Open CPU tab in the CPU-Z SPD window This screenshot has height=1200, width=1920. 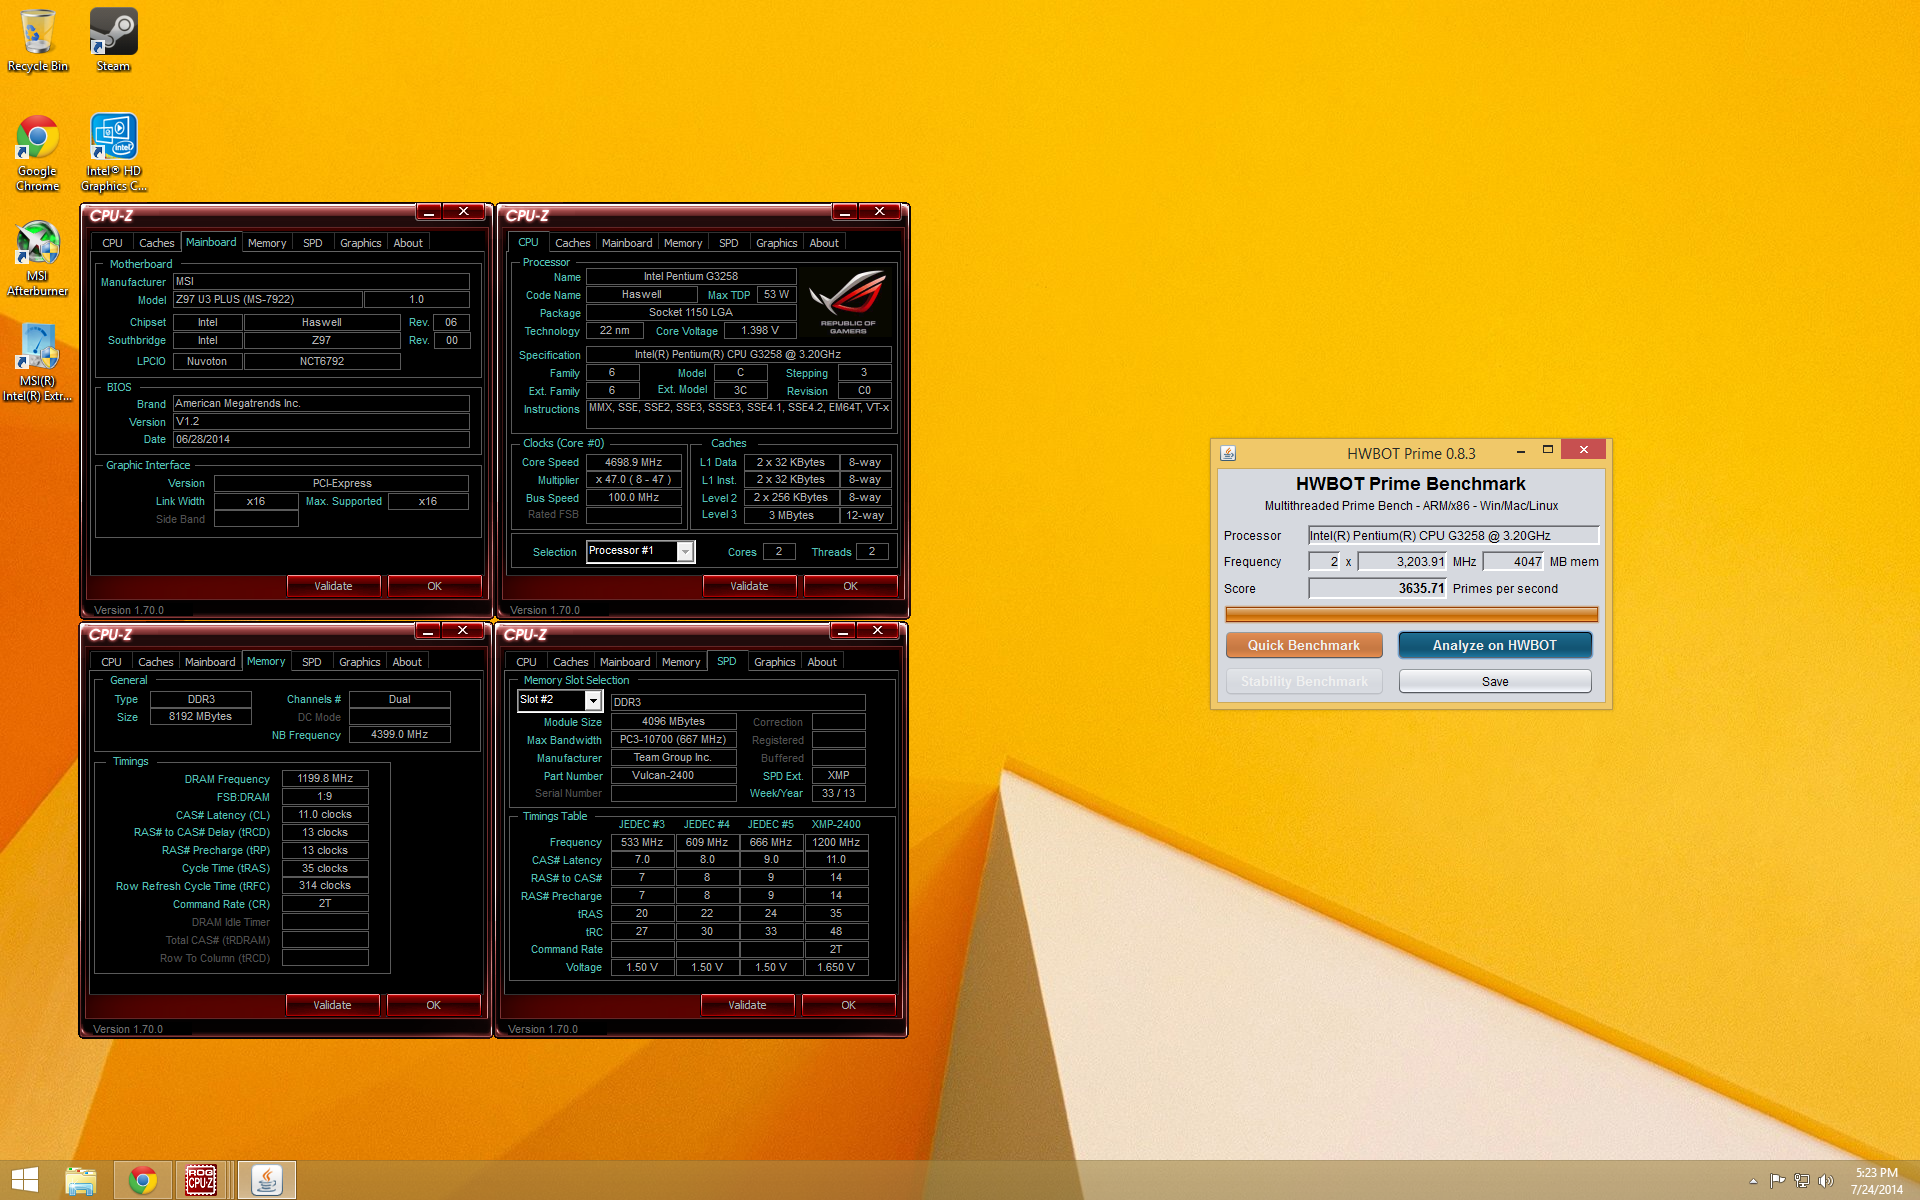click(x=526, y=662)
